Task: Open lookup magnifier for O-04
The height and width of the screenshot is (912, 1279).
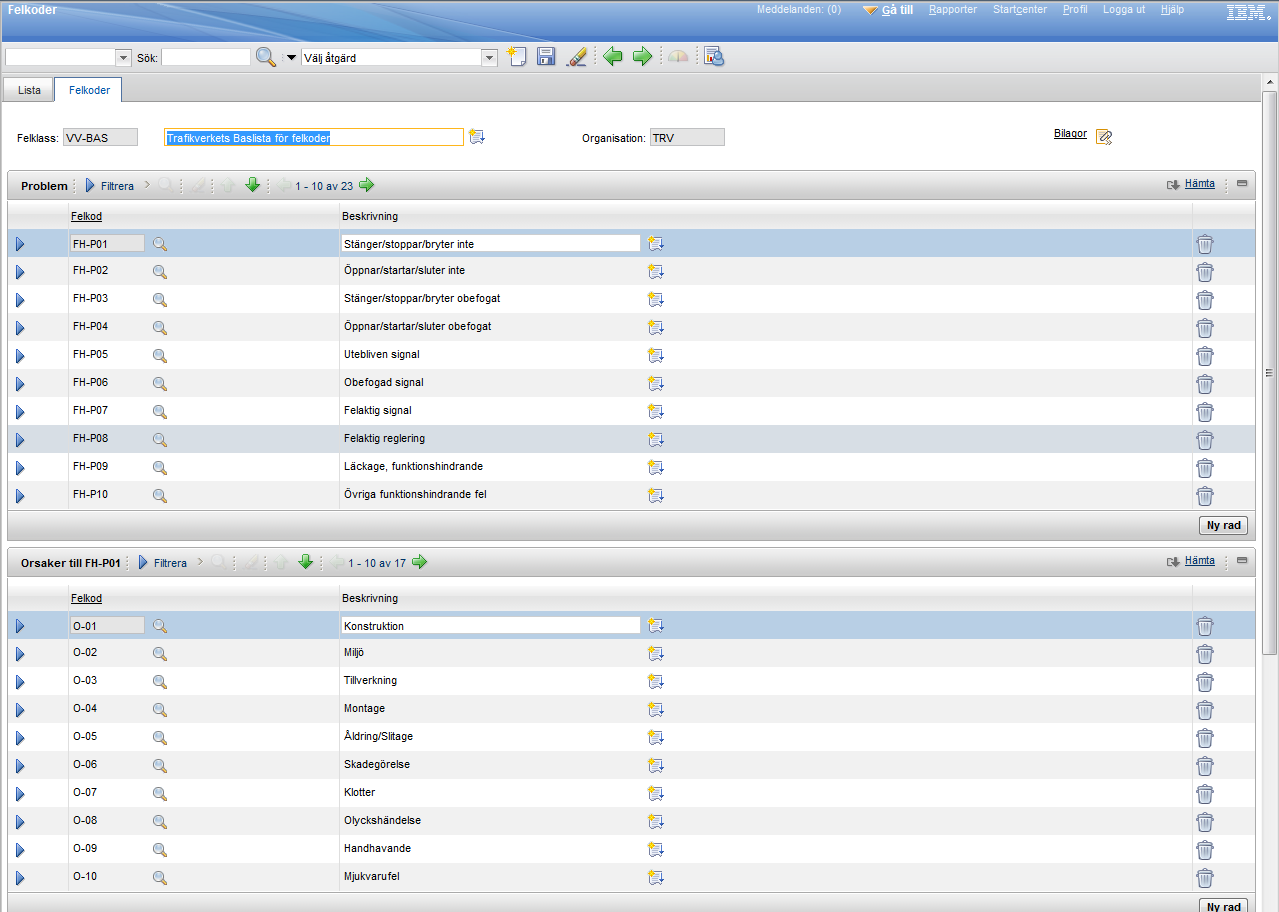Action: [x=159, y=709]
